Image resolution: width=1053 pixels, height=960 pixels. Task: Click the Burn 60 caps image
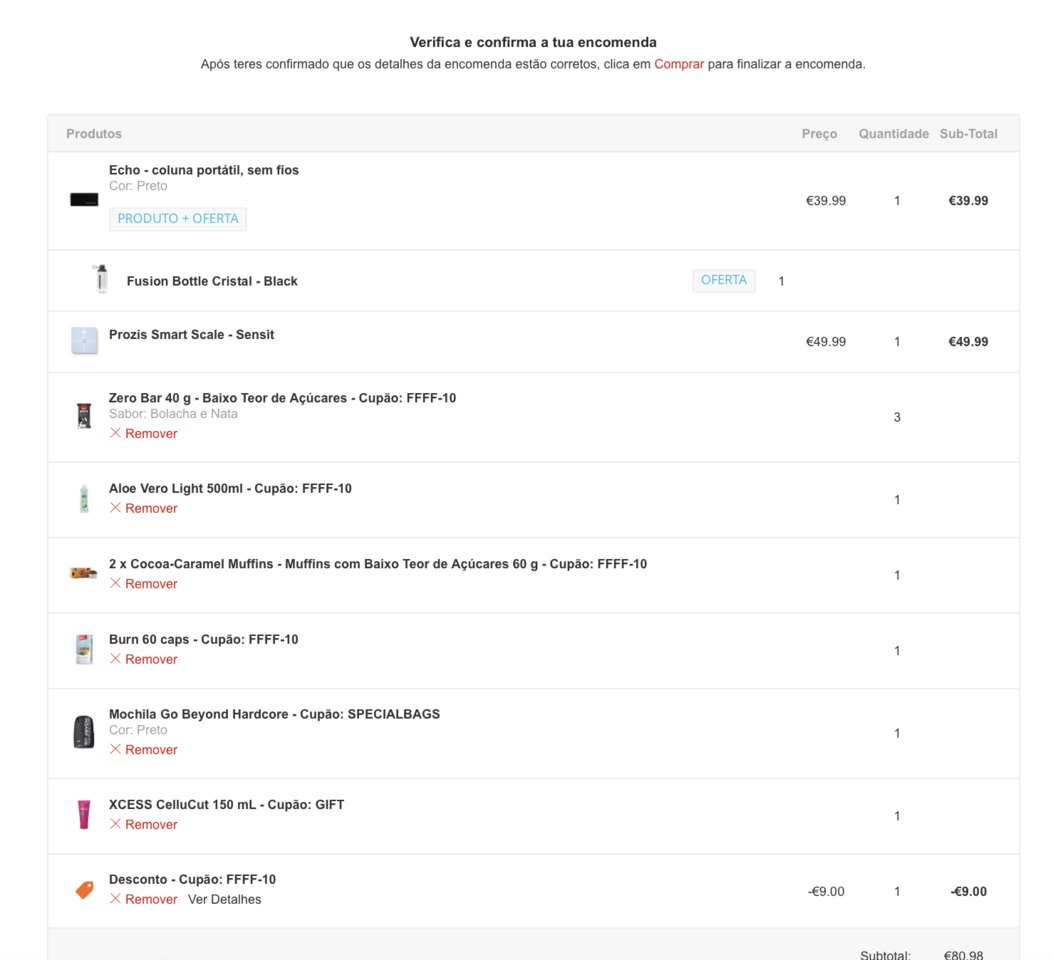84,649
